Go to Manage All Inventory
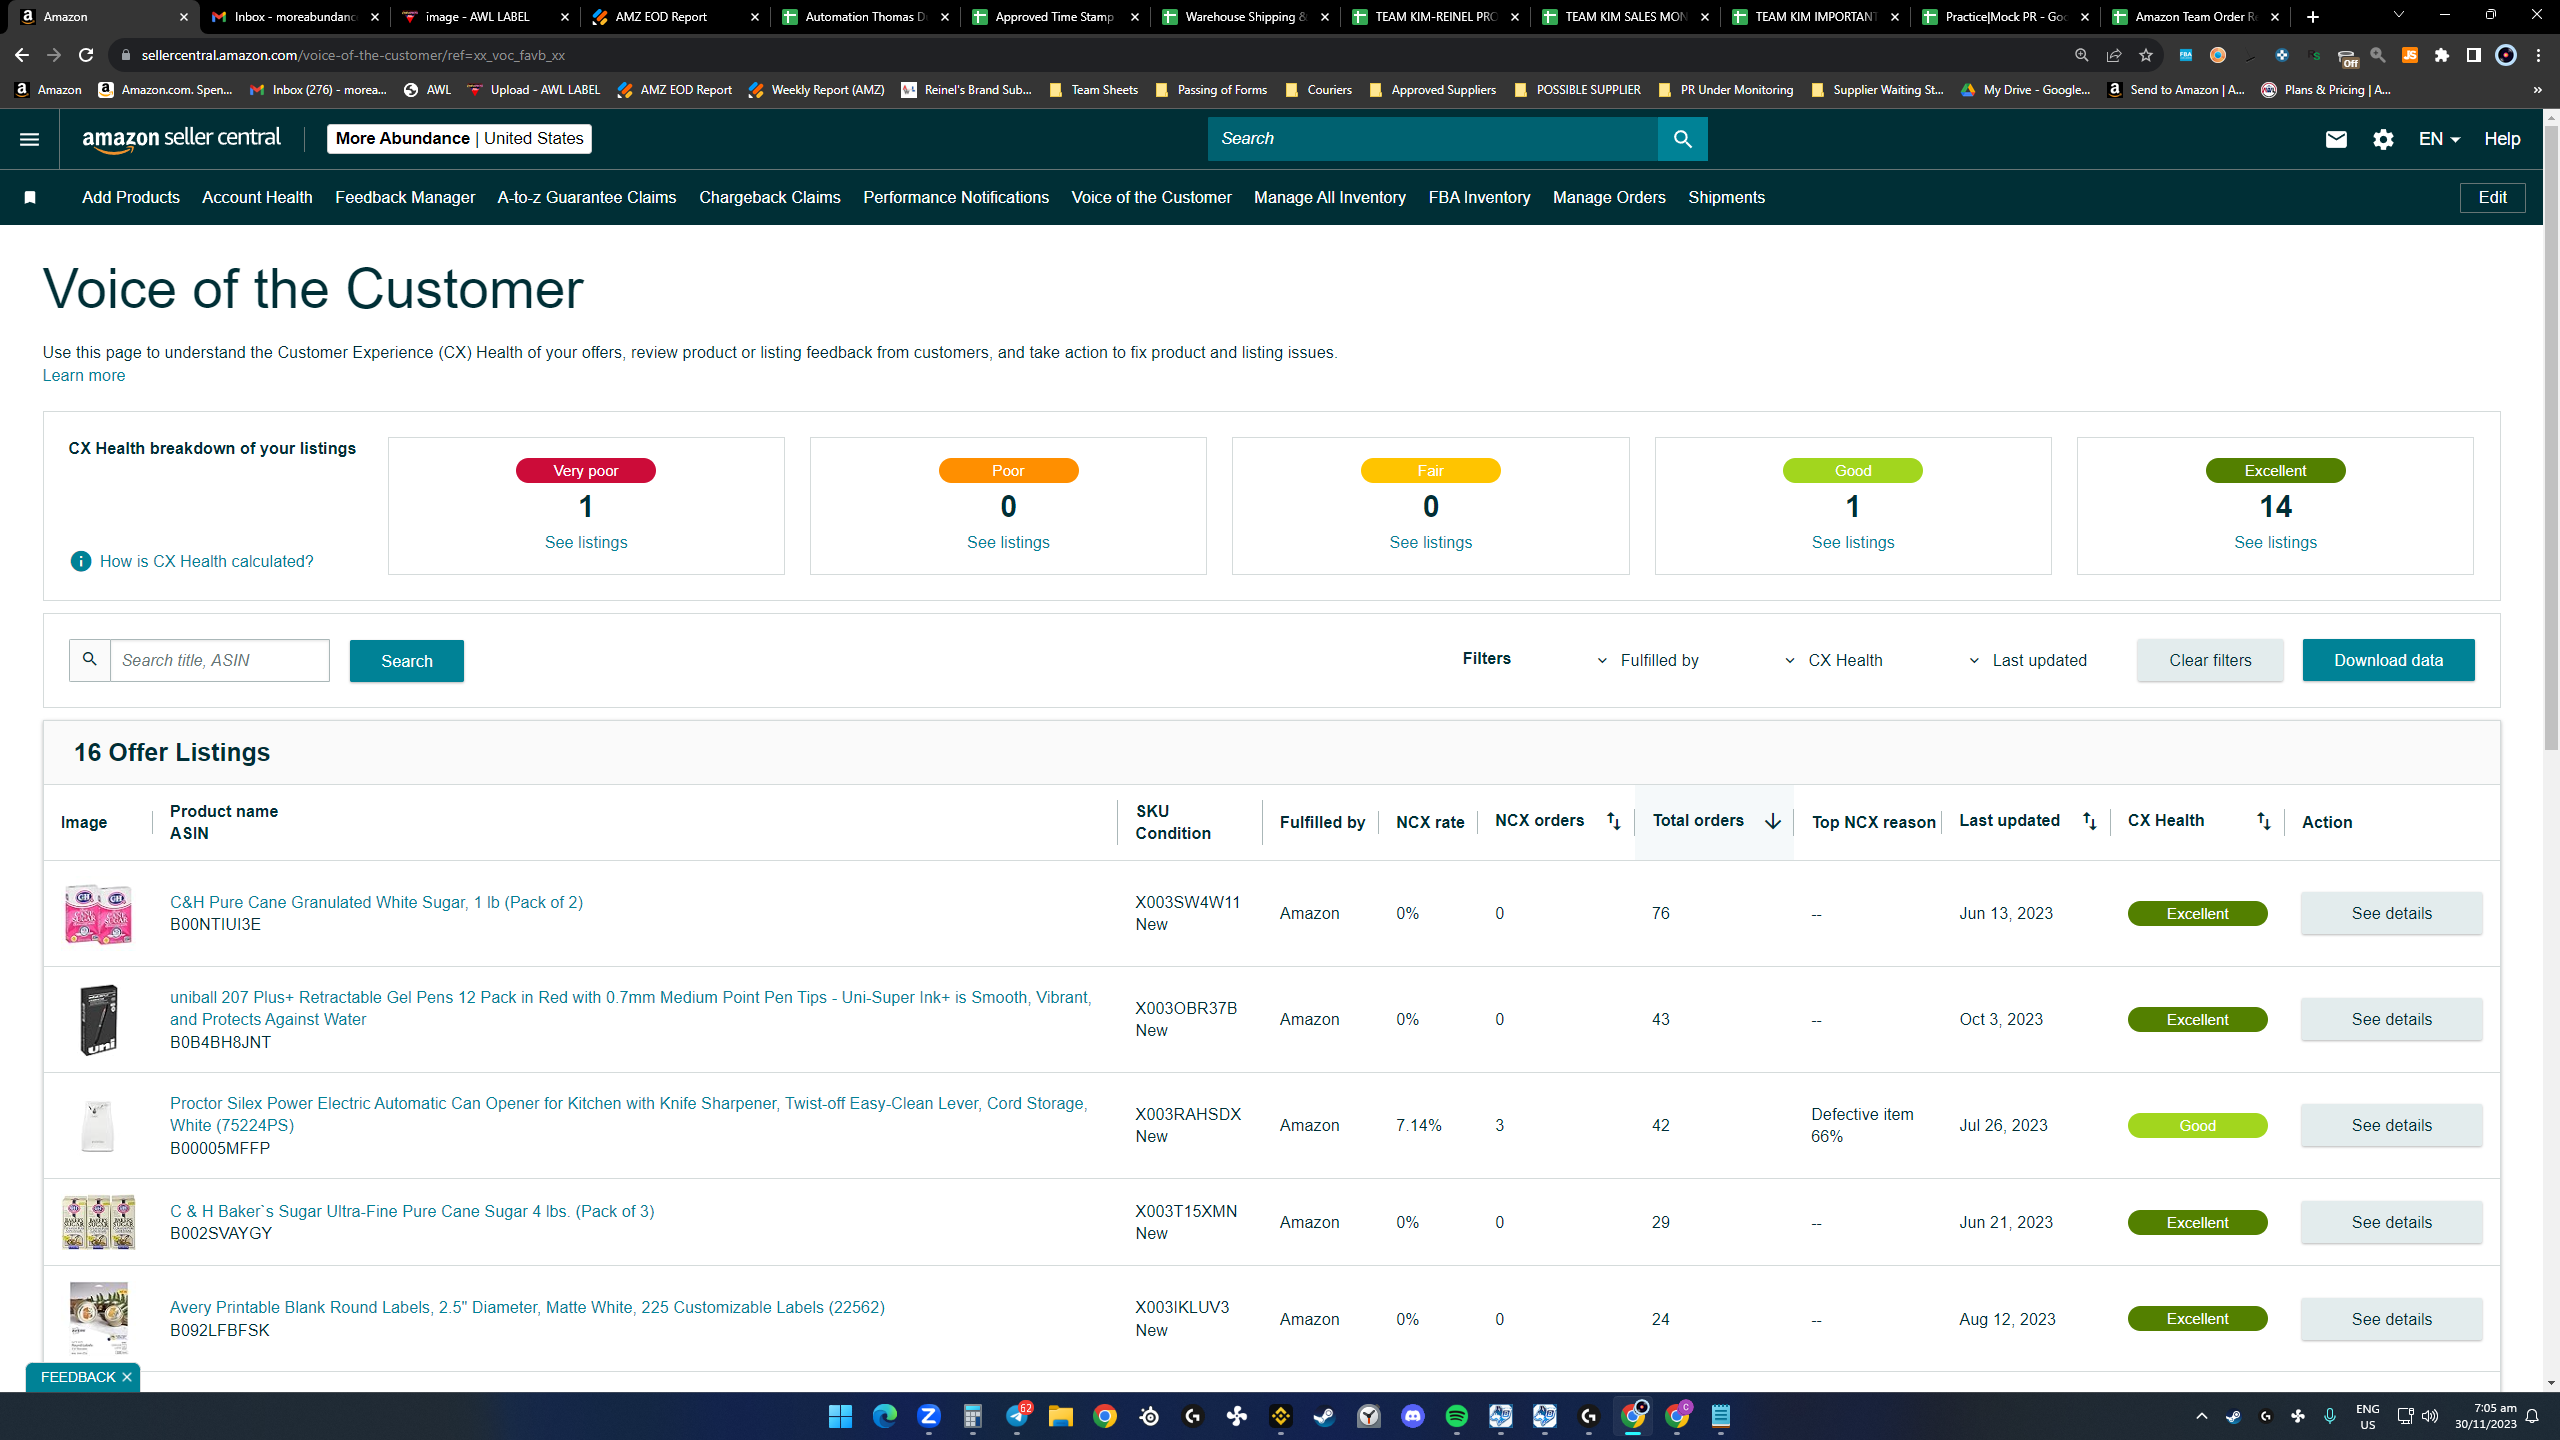The width and height of the screenshot is (2560, 1440). pos(1330,198)
